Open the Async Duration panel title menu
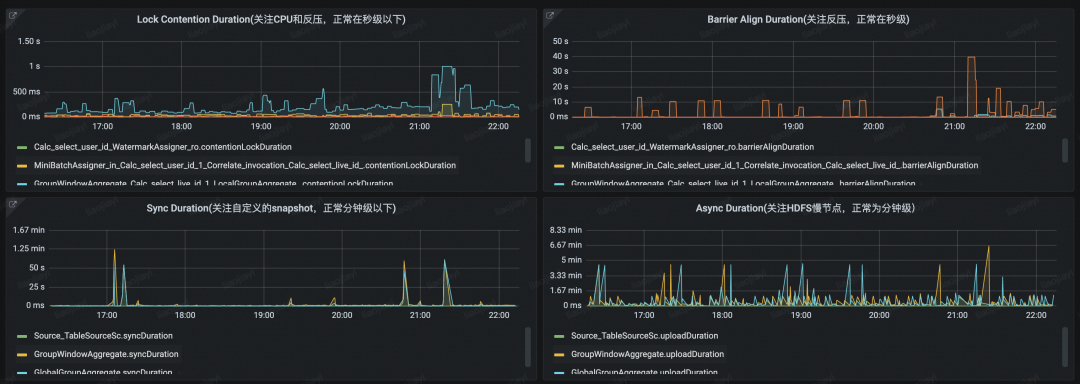1080x384 pixels. 808,208
